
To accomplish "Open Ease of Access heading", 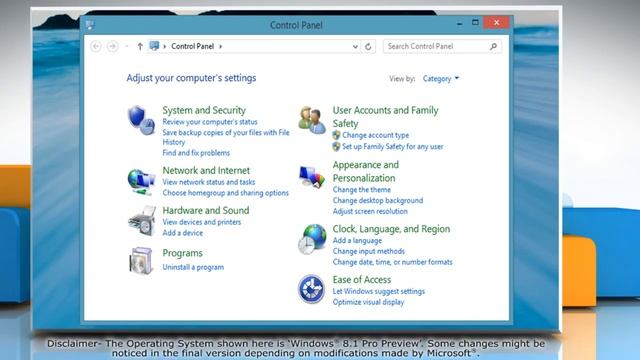I will tap(362, 280).
